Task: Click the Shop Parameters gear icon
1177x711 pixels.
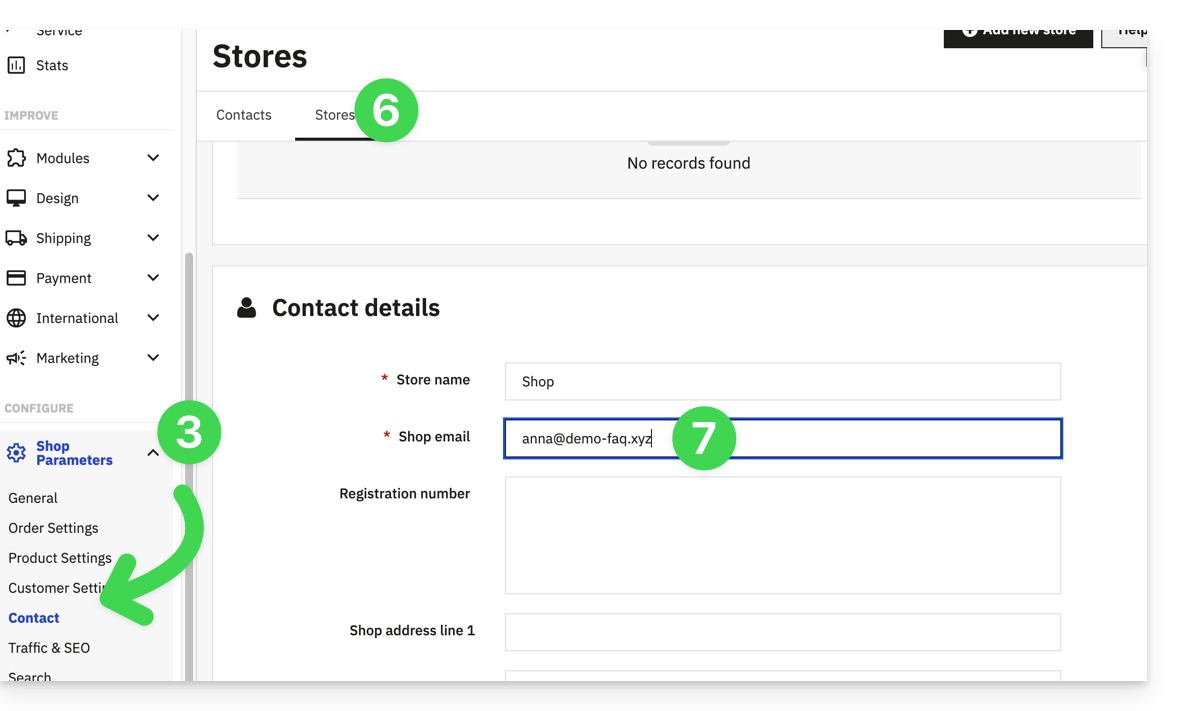Action: [16, 453]
